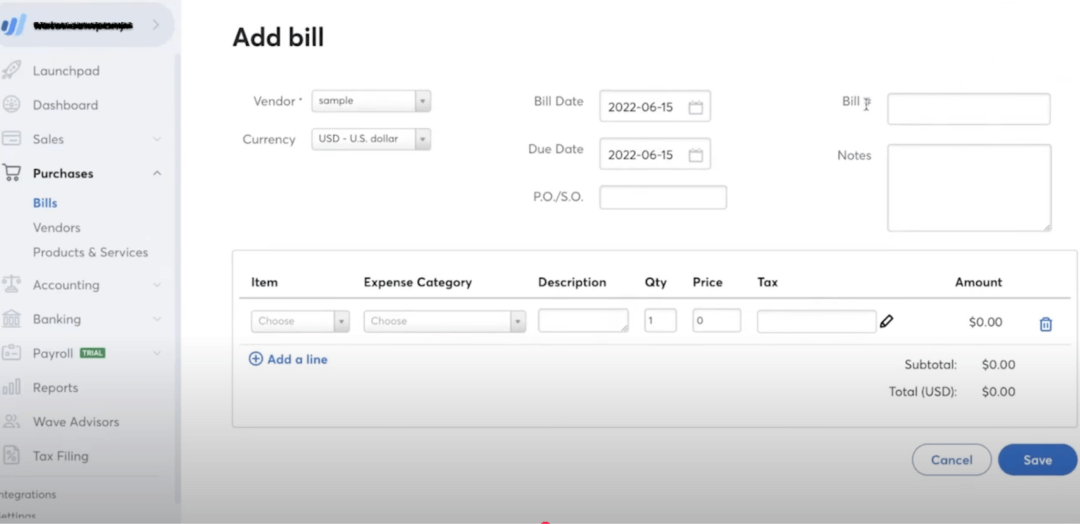This screenshot has width=1080, height=524.
Task: Expand the business name switcher chevron
Action: pyautogui.click(x=156, y=25)
